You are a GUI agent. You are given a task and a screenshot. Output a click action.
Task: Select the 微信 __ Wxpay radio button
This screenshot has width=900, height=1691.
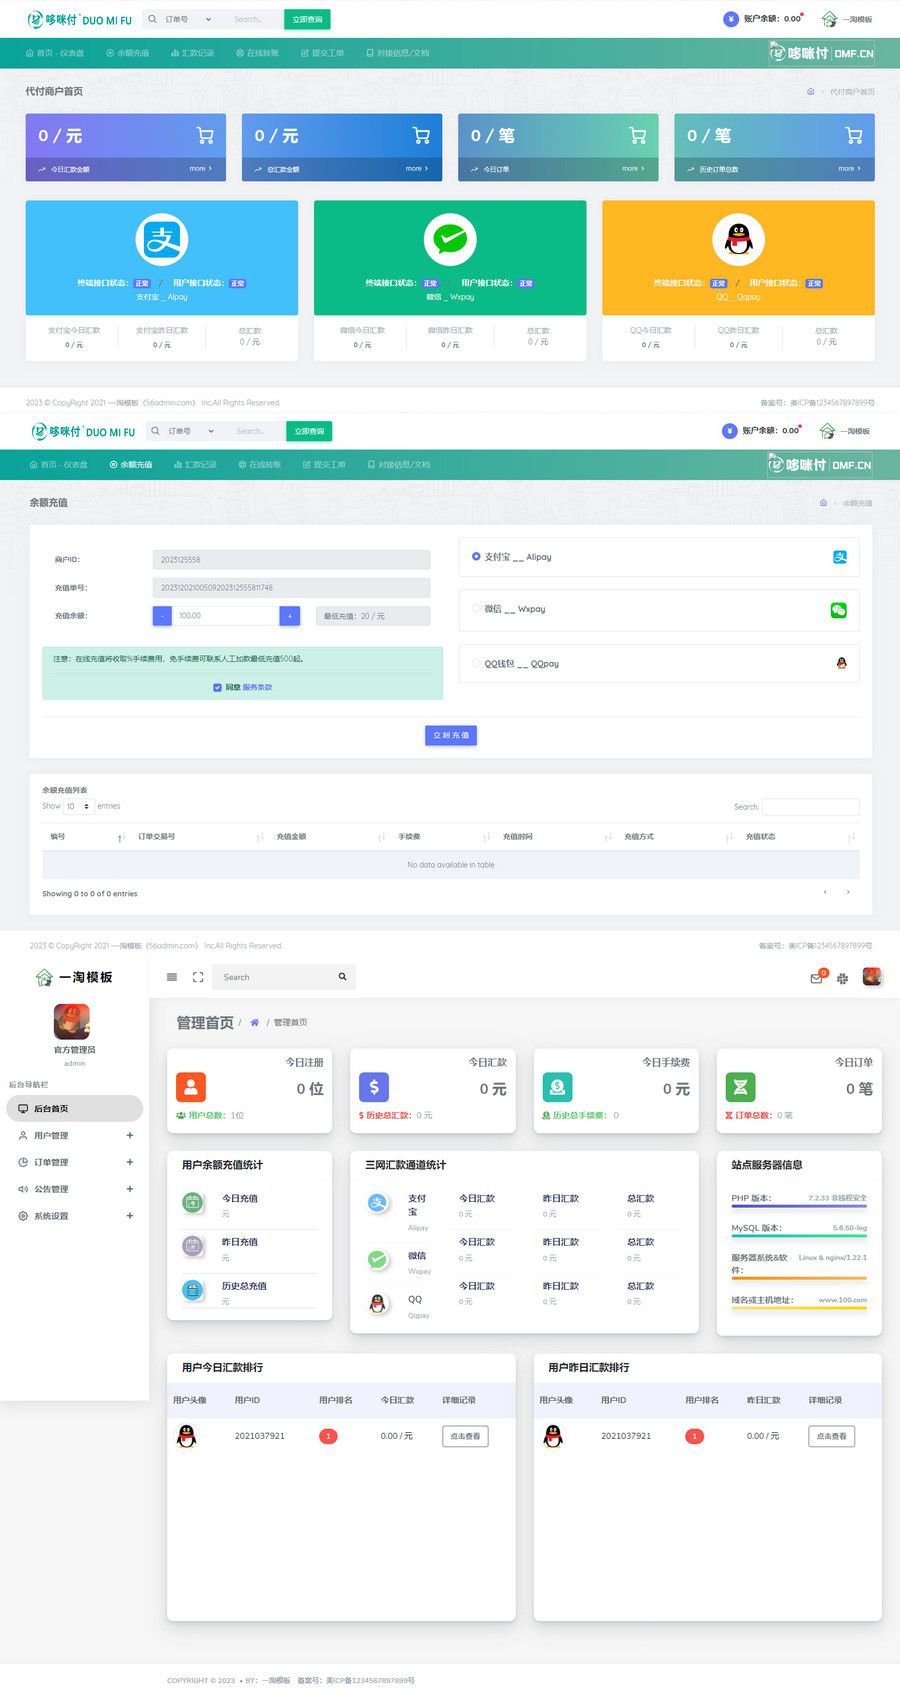point(476,608)
